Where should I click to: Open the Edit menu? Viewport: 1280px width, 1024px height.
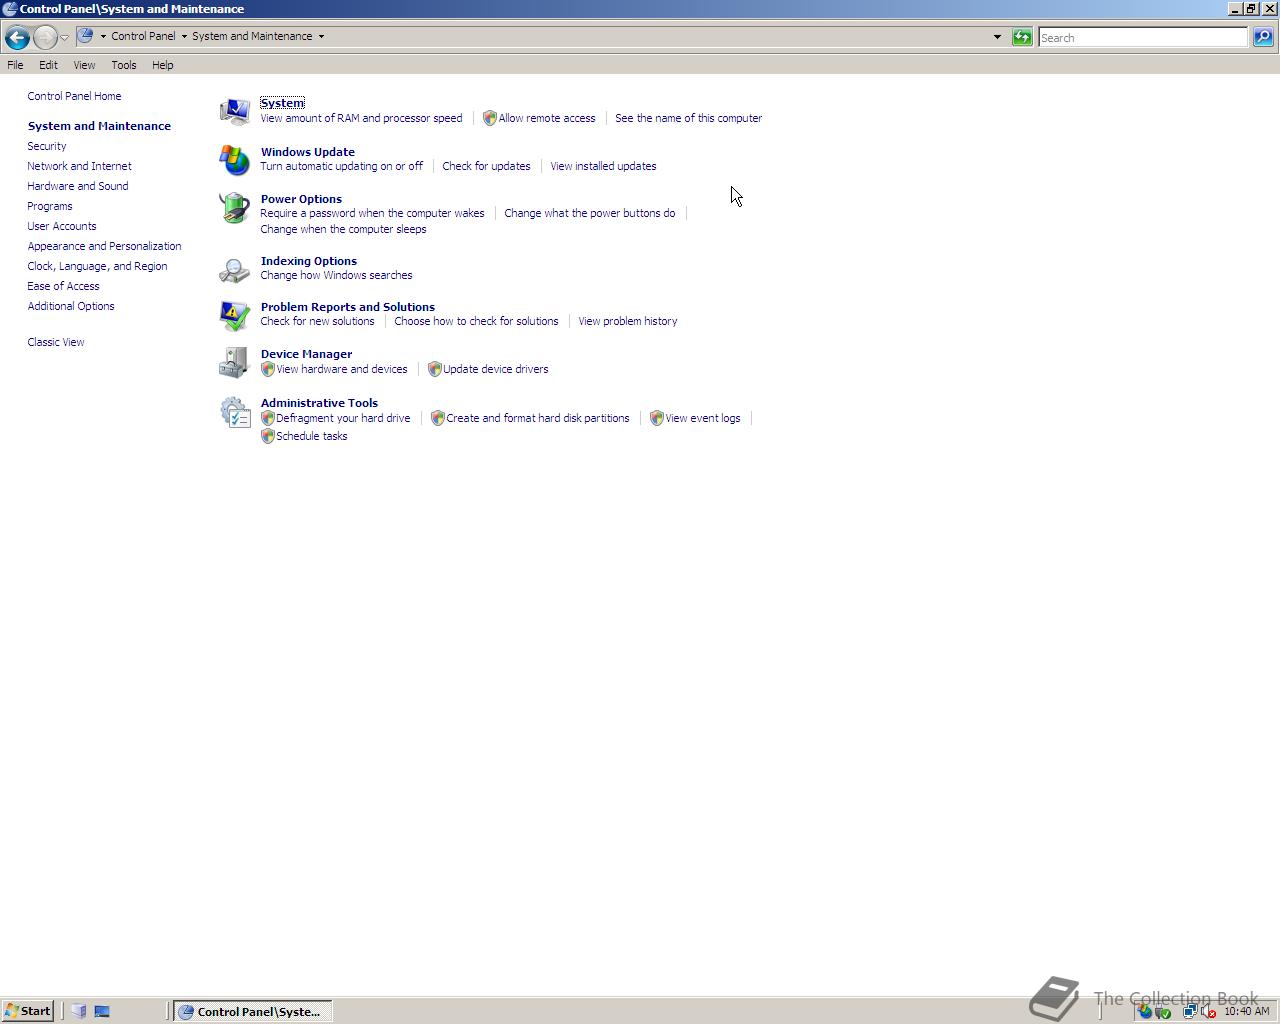(48, 65)
